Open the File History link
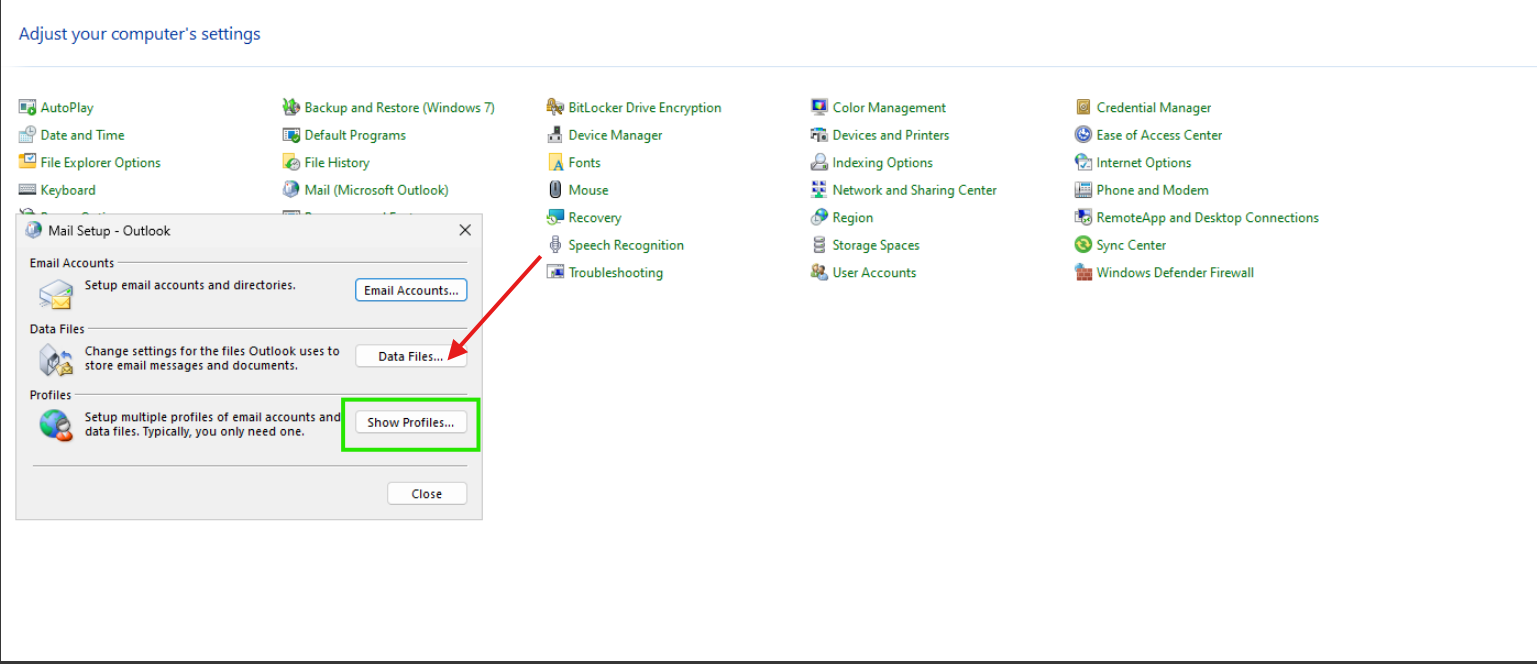The width and height of the screenshot is (1537, 664). coord(337,162)
